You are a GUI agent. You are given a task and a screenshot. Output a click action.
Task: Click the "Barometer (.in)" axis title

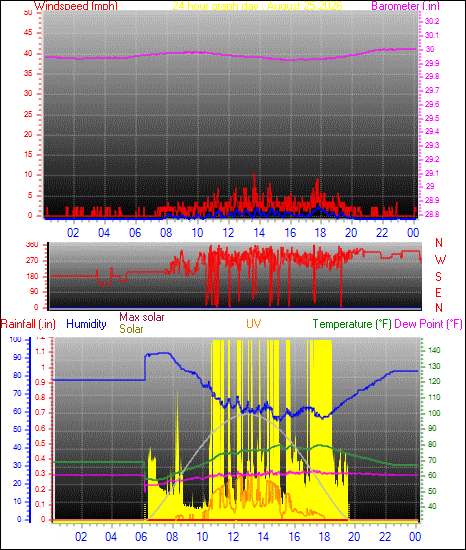(x=405, y=6)
